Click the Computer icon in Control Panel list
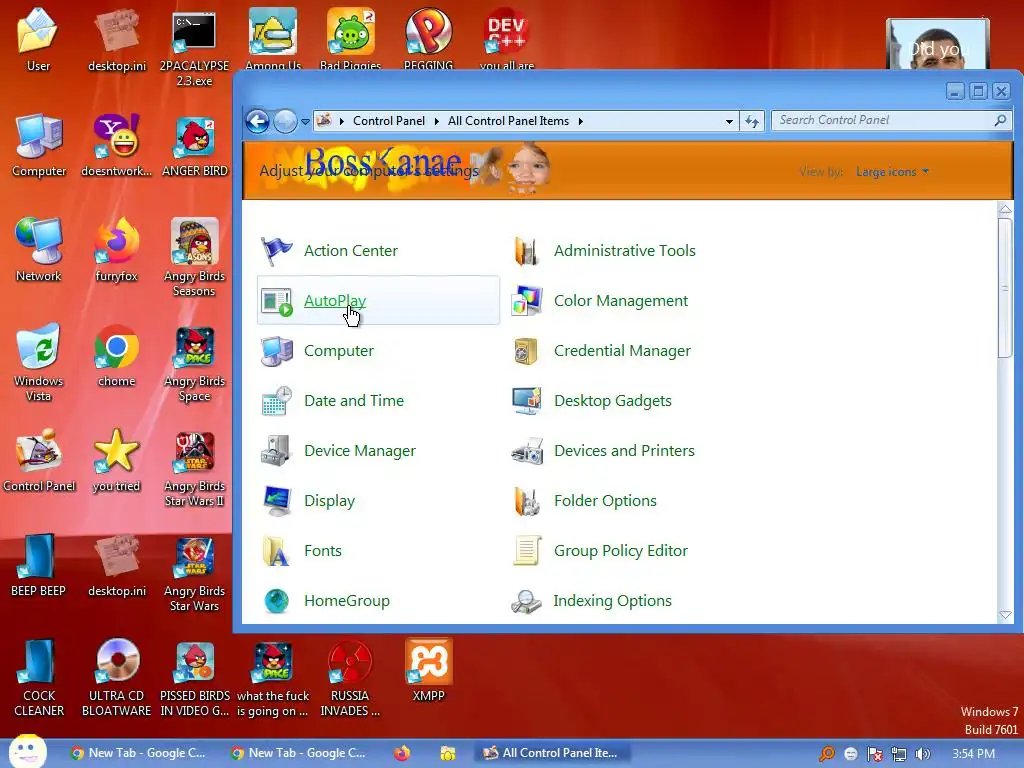Image resolution: width=1024 pixels, height=768 pixels. pos(277,351)
